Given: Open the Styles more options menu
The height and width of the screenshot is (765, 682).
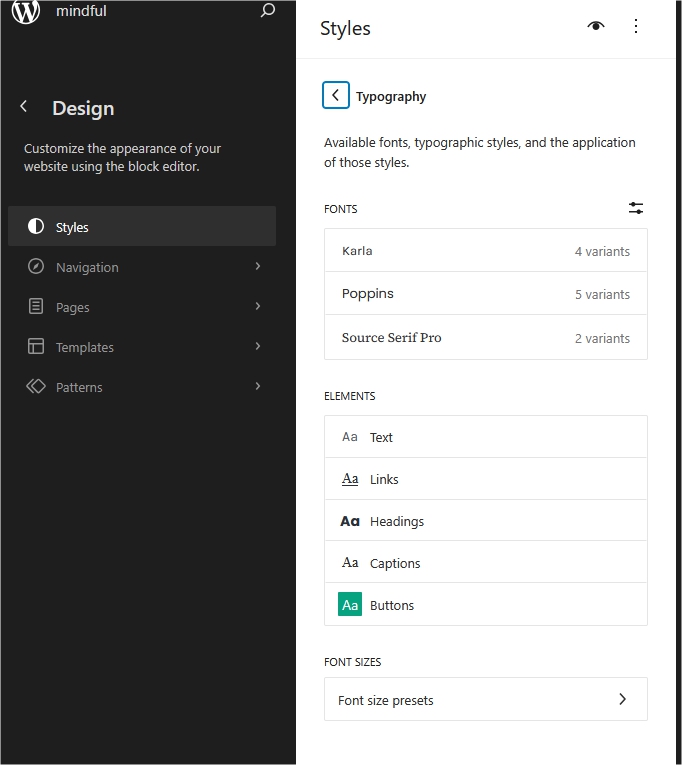Looking at the screenshot, I should [x=636, y=27].
